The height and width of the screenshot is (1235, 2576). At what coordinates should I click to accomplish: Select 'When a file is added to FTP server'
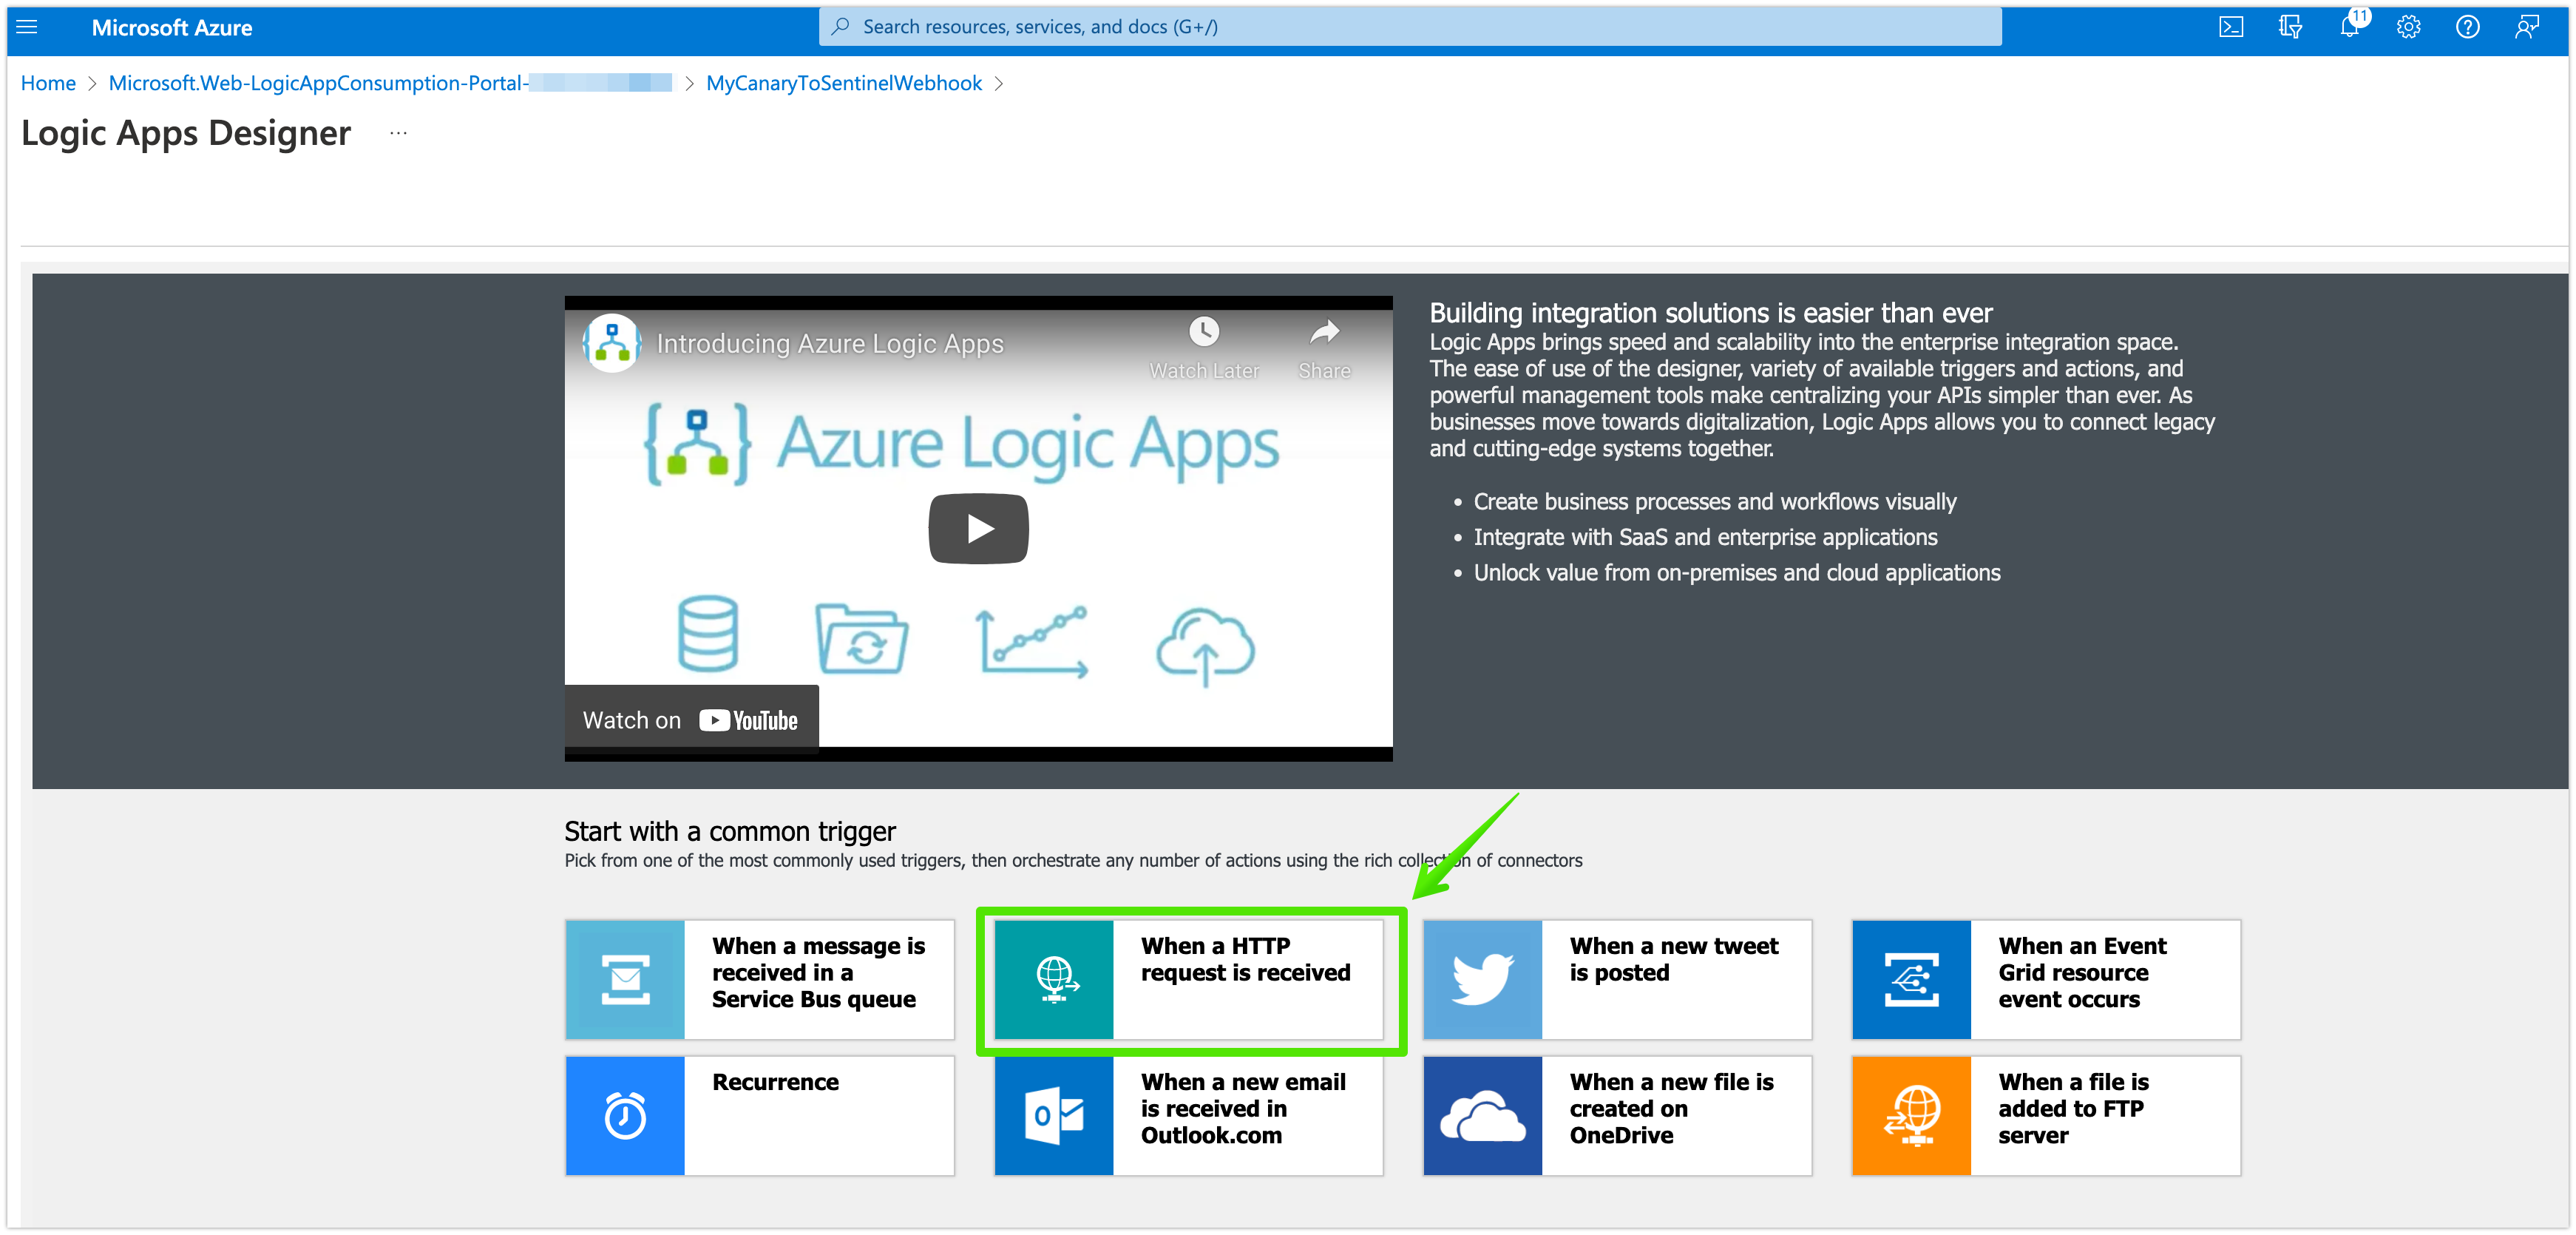pyautogui.click(x=2046, y=1115)
